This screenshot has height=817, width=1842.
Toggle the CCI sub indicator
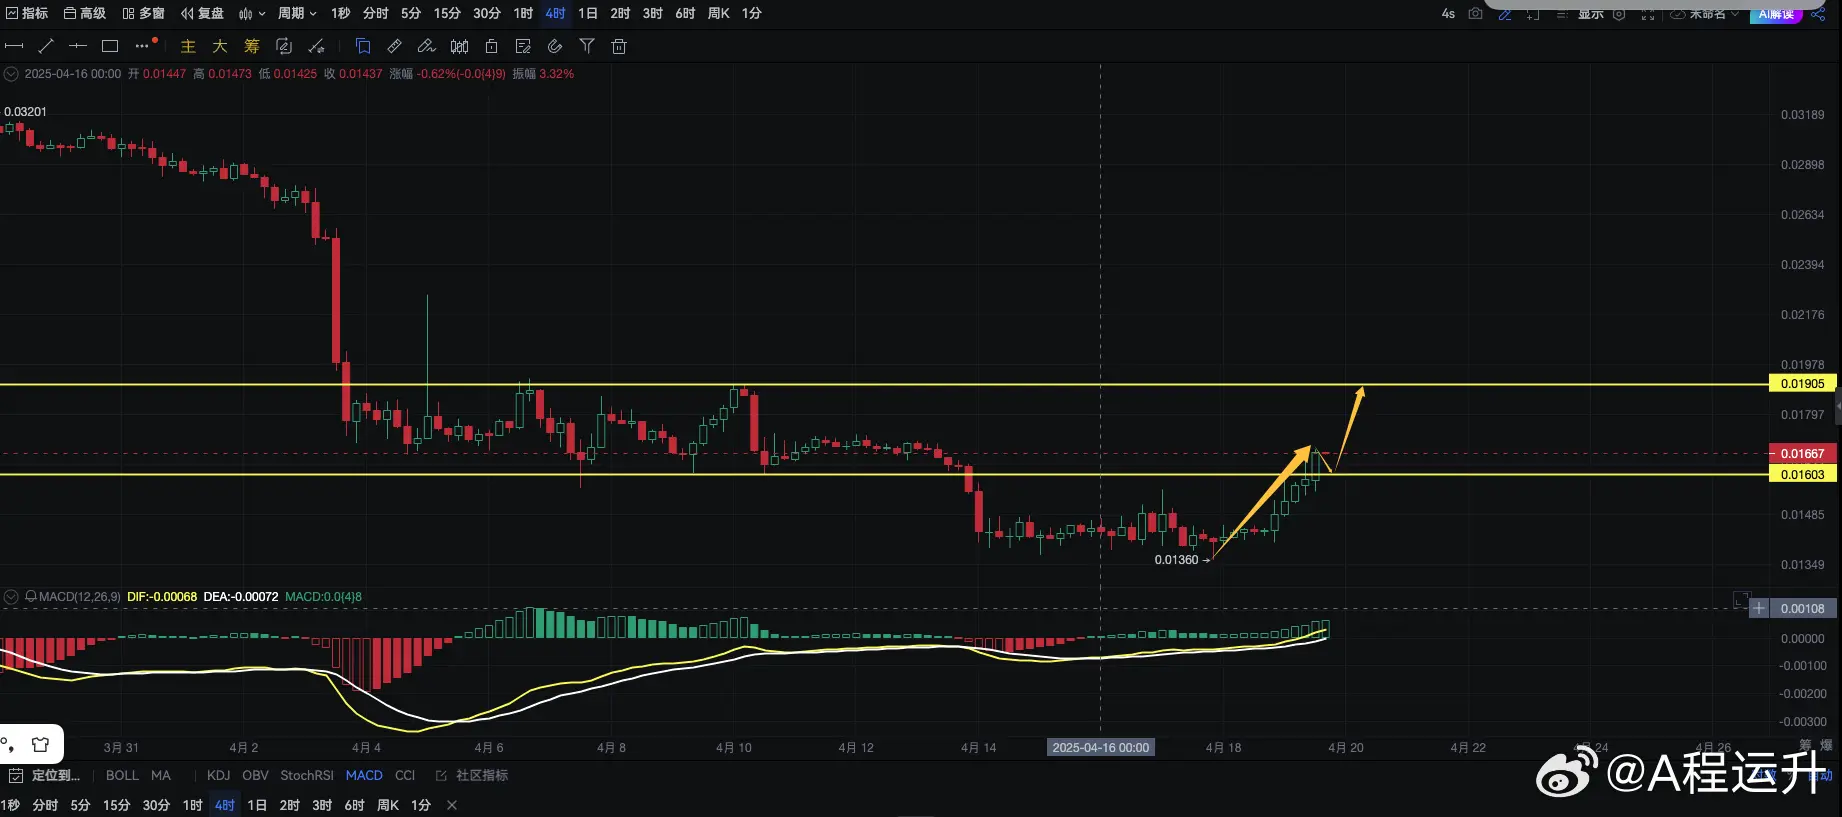pos(405,775)
